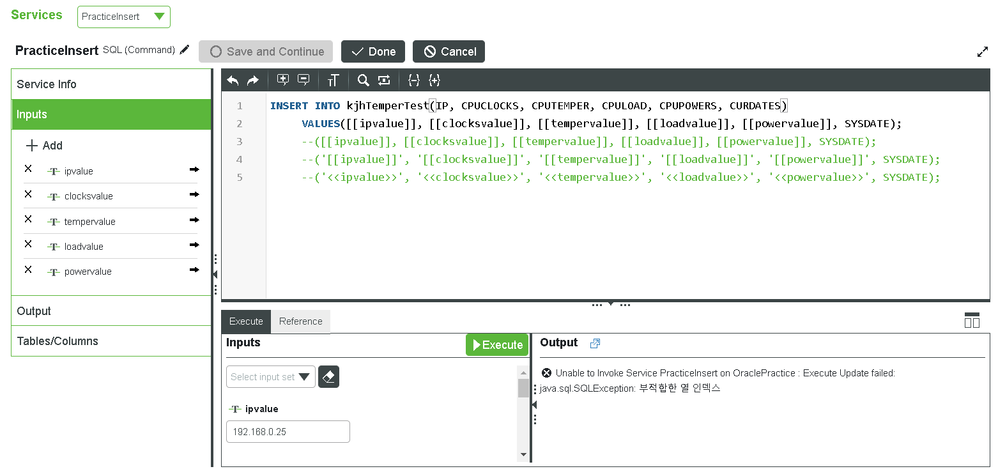
Task: Click the clocksvalue input in list
Action: (x=88, y=196)
